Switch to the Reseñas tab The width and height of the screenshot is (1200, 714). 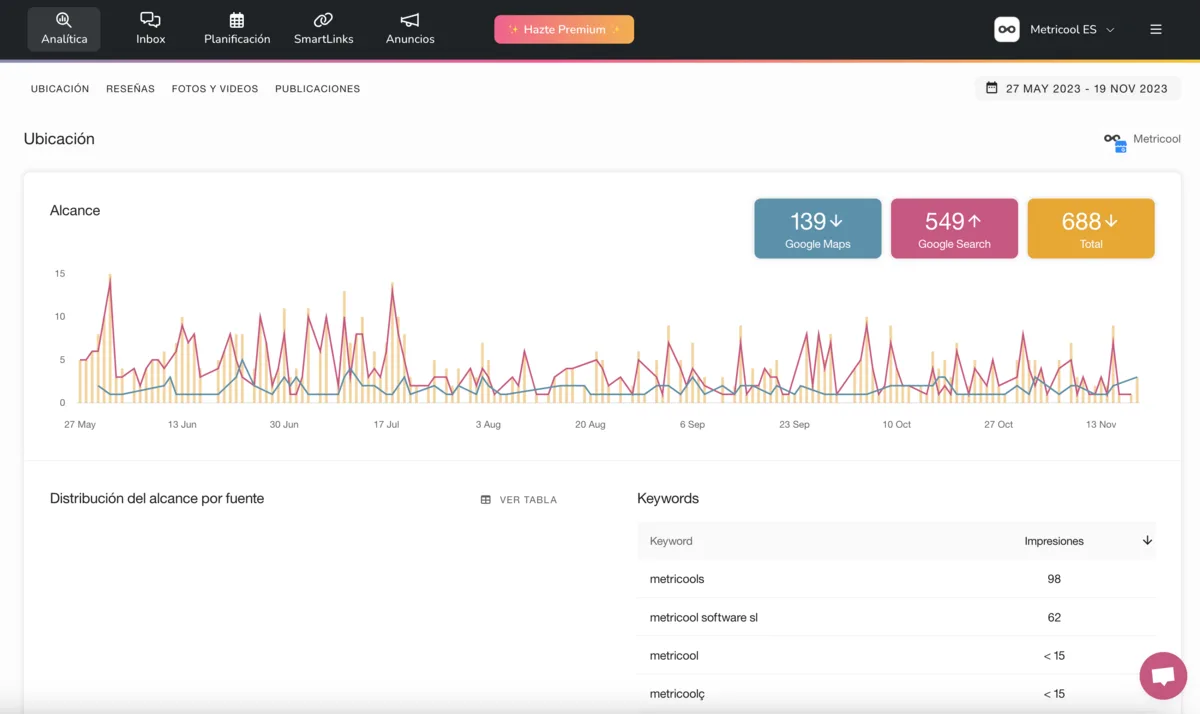pyautogui.click(x=130, y=89)
